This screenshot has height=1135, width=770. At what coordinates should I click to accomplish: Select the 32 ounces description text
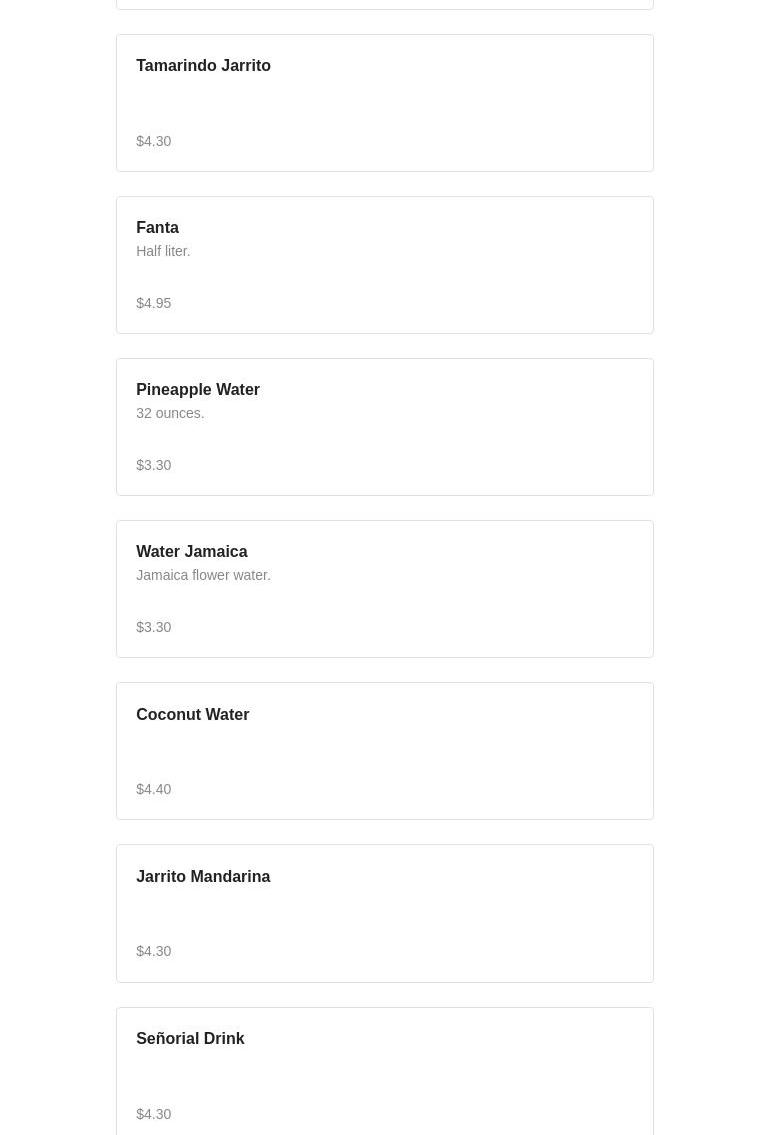pos(170,413)
